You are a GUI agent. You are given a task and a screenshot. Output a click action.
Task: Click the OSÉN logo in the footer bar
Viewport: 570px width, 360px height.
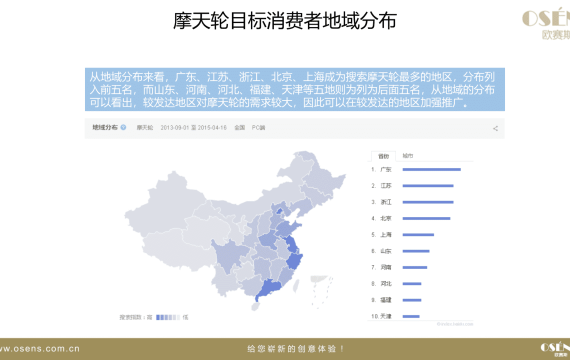[x=555, y=349]
